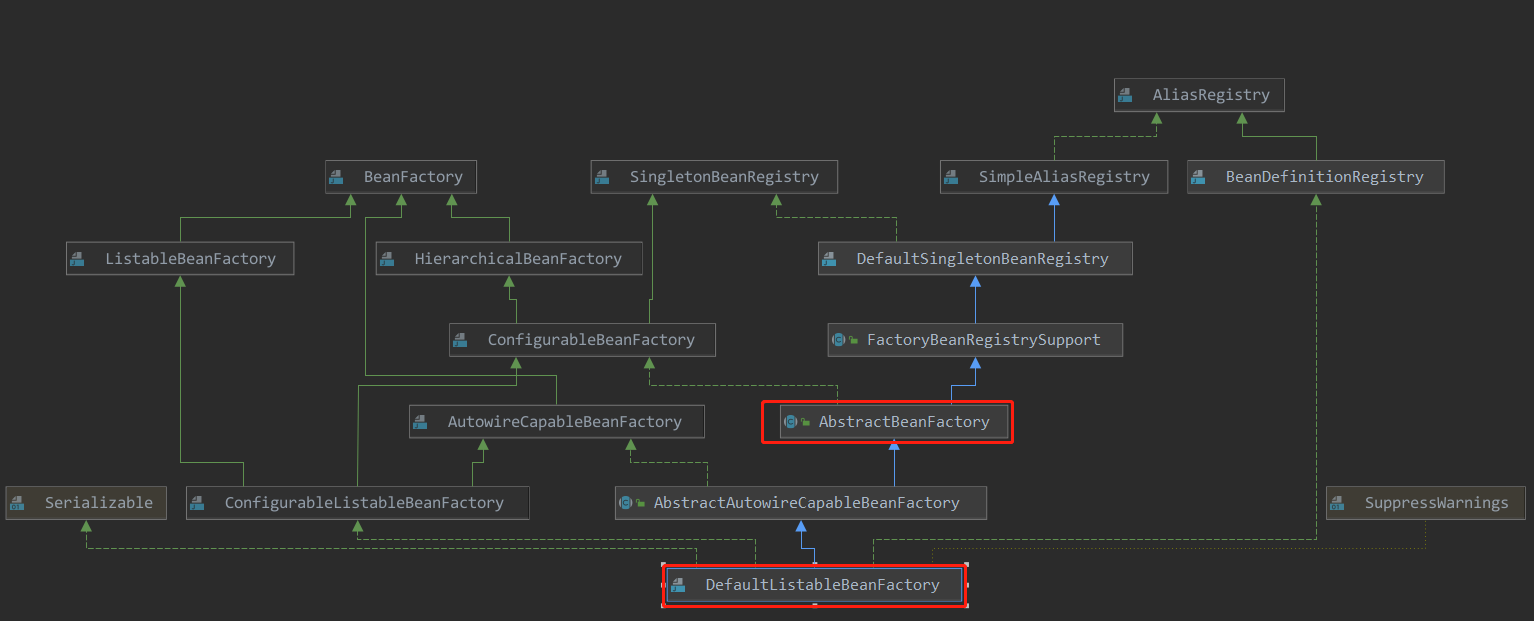The height and width of the screenshot is (621, 1534).
Task: Click the interface icon beside BeanFactory
Action: coord(337,177)
